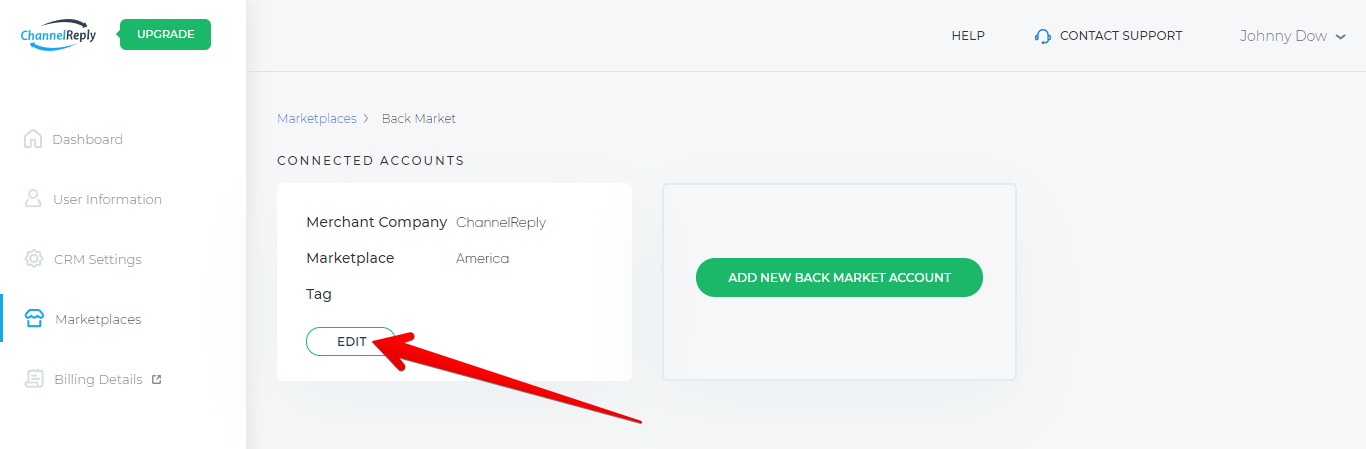Open CRM Settings from sidebar
Screen dimensions: 1366x449
coord(97,259)
